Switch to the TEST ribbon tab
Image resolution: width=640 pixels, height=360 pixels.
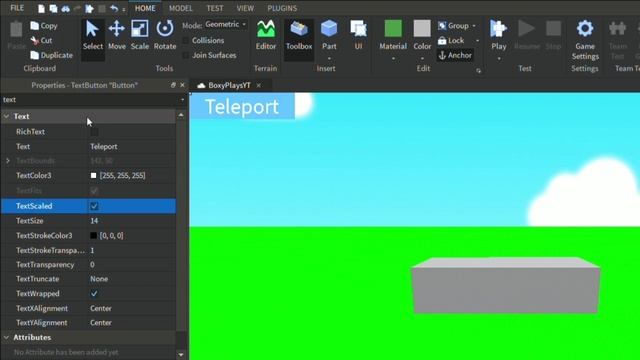tap(215, 8)
